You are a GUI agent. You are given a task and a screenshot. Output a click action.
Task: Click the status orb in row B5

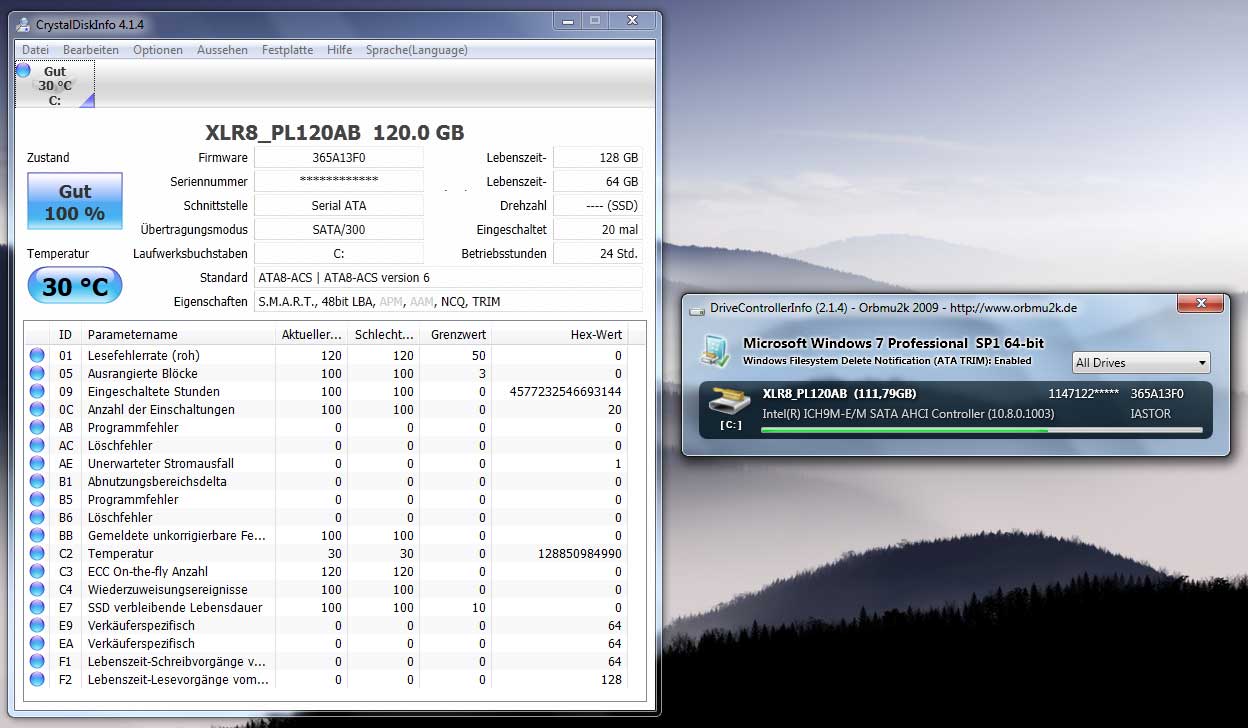click(x=37, y=499)
